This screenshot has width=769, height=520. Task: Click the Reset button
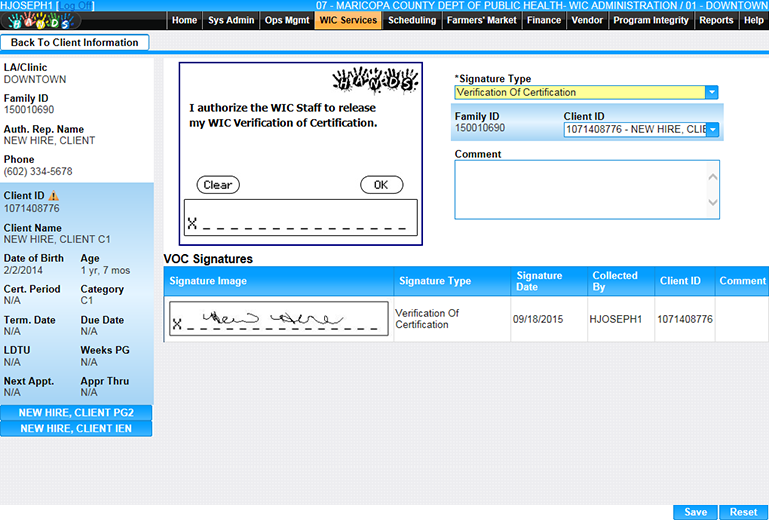click(x=743, y=512)
